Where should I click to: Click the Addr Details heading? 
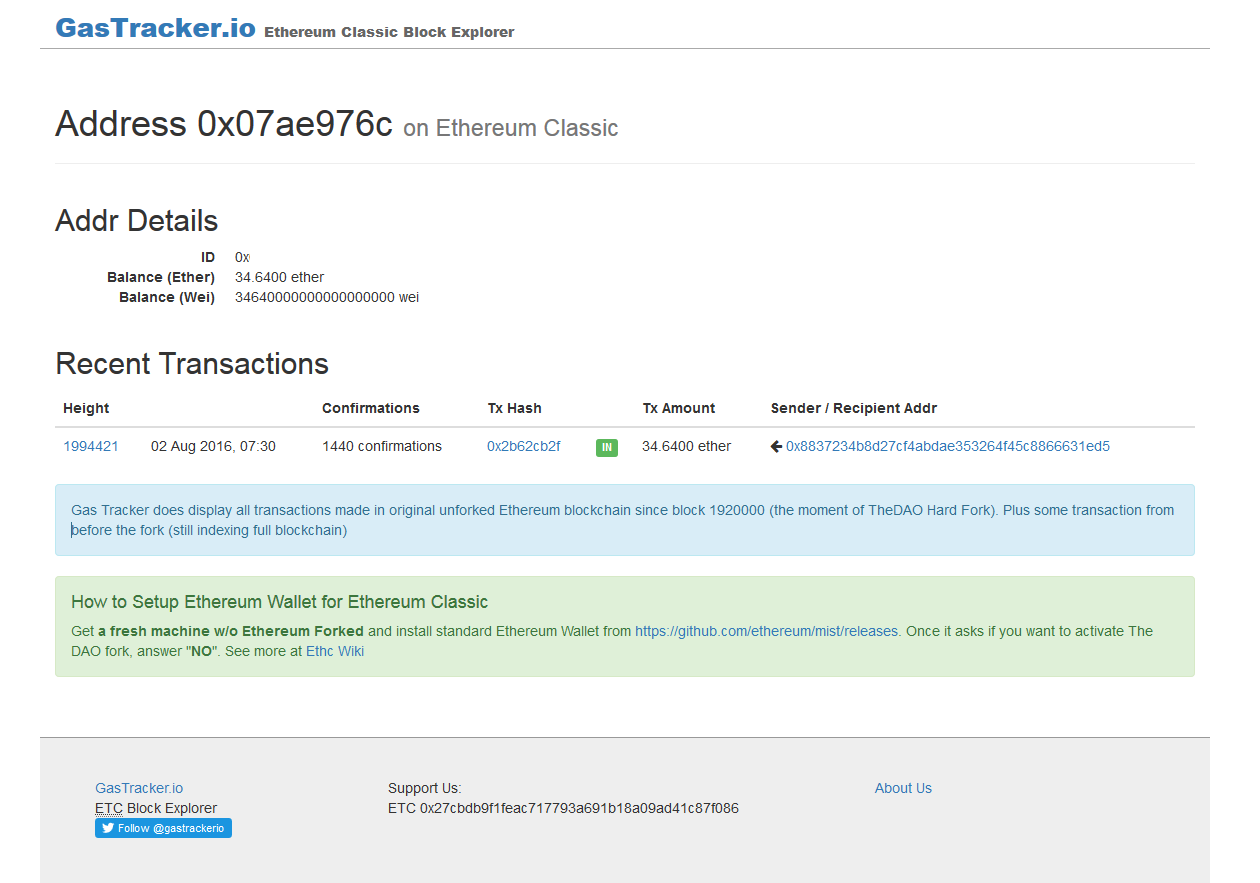[x=137, y=221]
